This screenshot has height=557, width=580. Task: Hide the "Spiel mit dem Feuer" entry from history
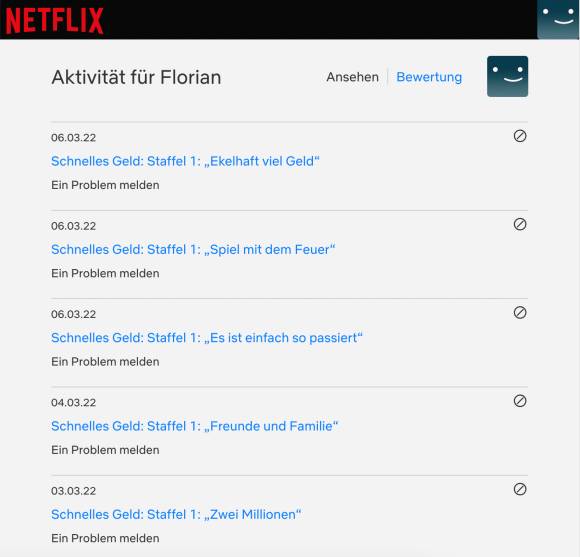tap(520, 224)
